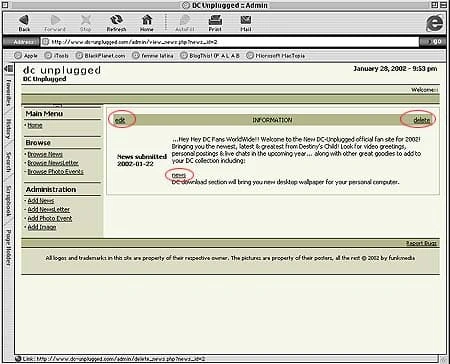450x364 pixels.
Task: Open the Add News link
Action: 41,201
